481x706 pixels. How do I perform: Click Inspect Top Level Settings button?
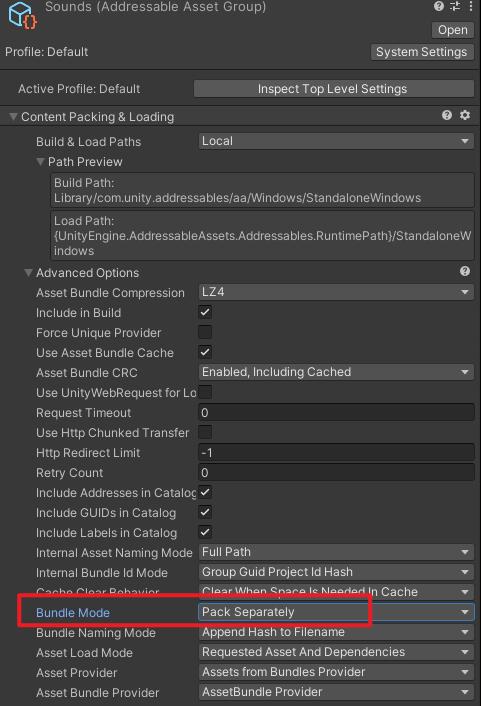coord(334,89)
